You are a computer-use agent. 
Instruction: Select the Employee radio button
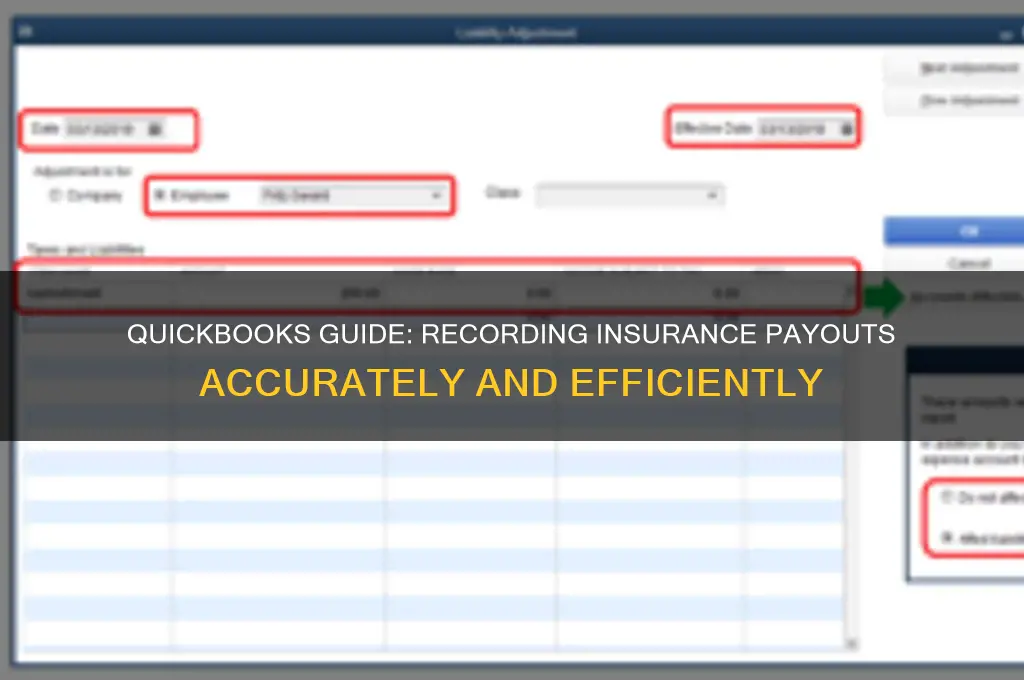tap(159, 195)
